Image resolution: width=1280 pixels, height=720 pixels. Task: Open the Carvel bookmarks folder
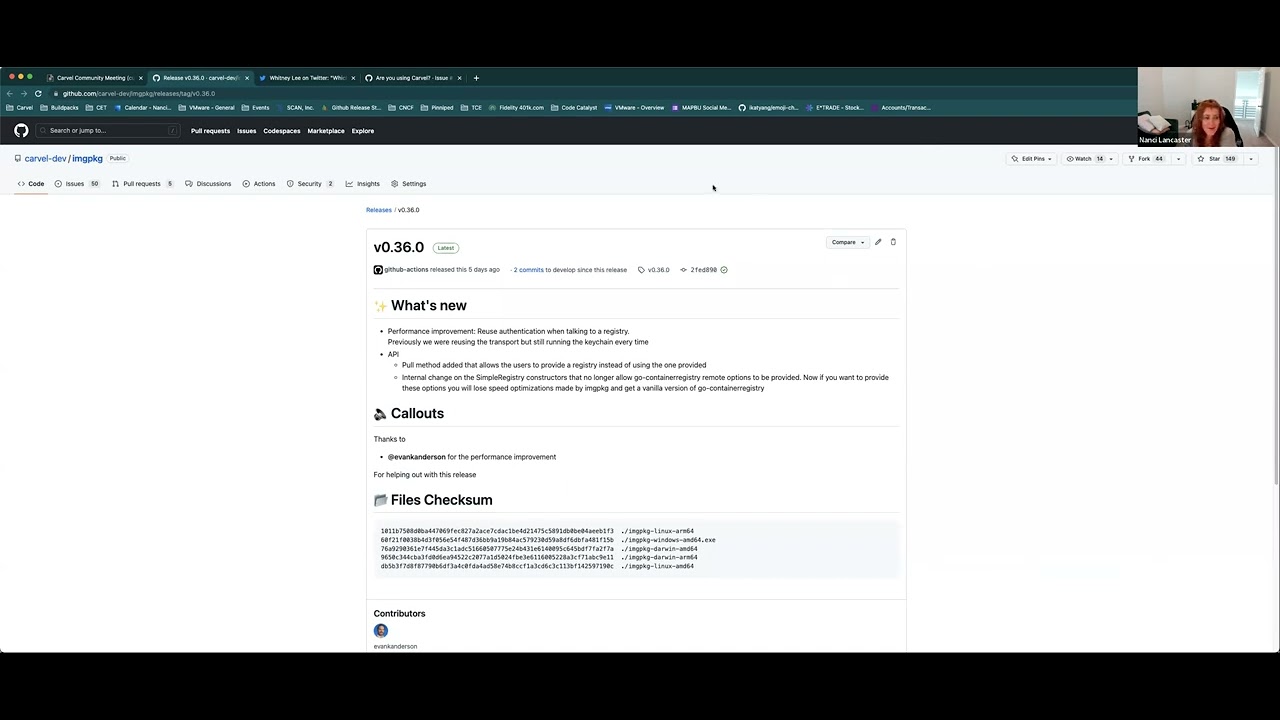(x=19, y=108)
